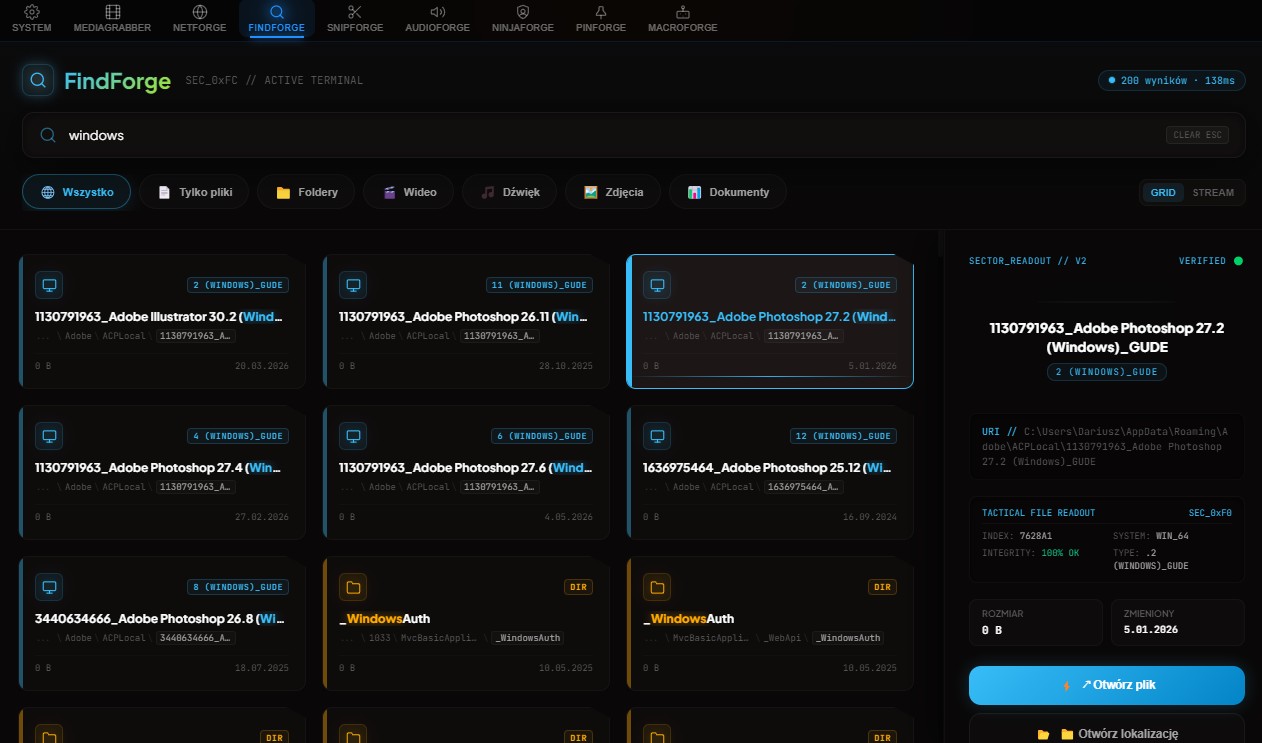Click the 8 (WINDOWS)_GUDE badge
1262x743 pixels.
238,587
